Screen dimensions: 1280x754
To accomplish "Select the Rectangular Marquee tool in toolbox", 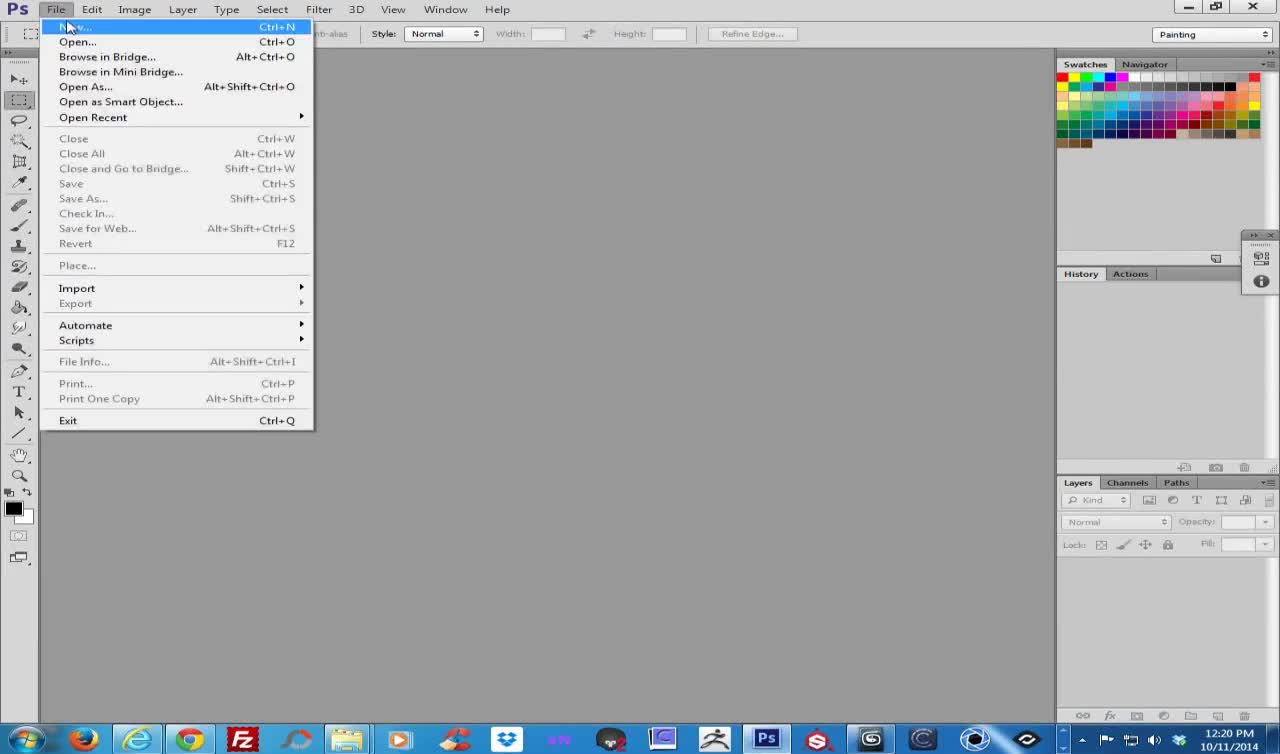I will 19,101.
